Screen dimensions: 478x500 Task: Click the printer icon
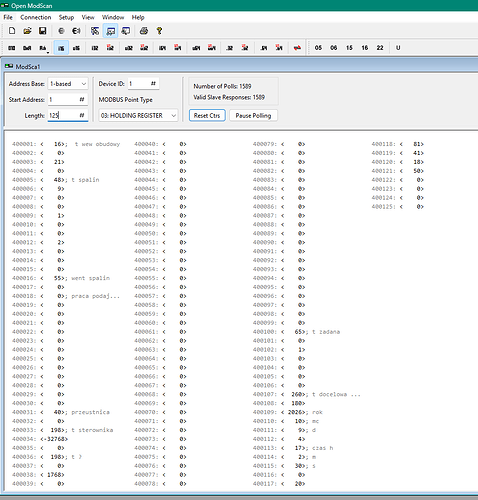point(144,31)
